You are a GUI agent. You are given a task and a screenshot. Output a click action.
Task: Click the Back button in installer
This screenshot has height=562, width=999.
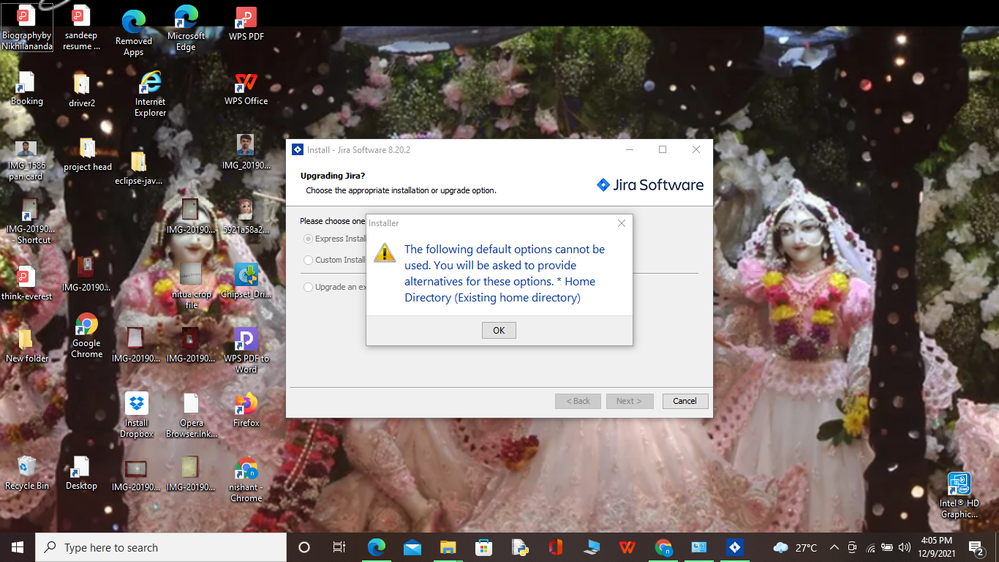point(578,401)
